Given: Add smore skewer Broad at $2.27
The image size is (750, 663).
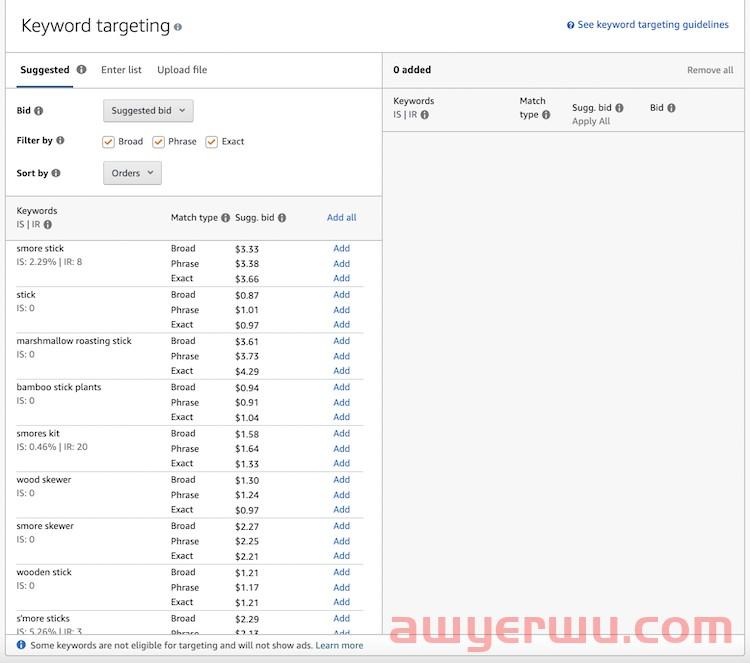Looking at the screenshot, I should [342, 525].
